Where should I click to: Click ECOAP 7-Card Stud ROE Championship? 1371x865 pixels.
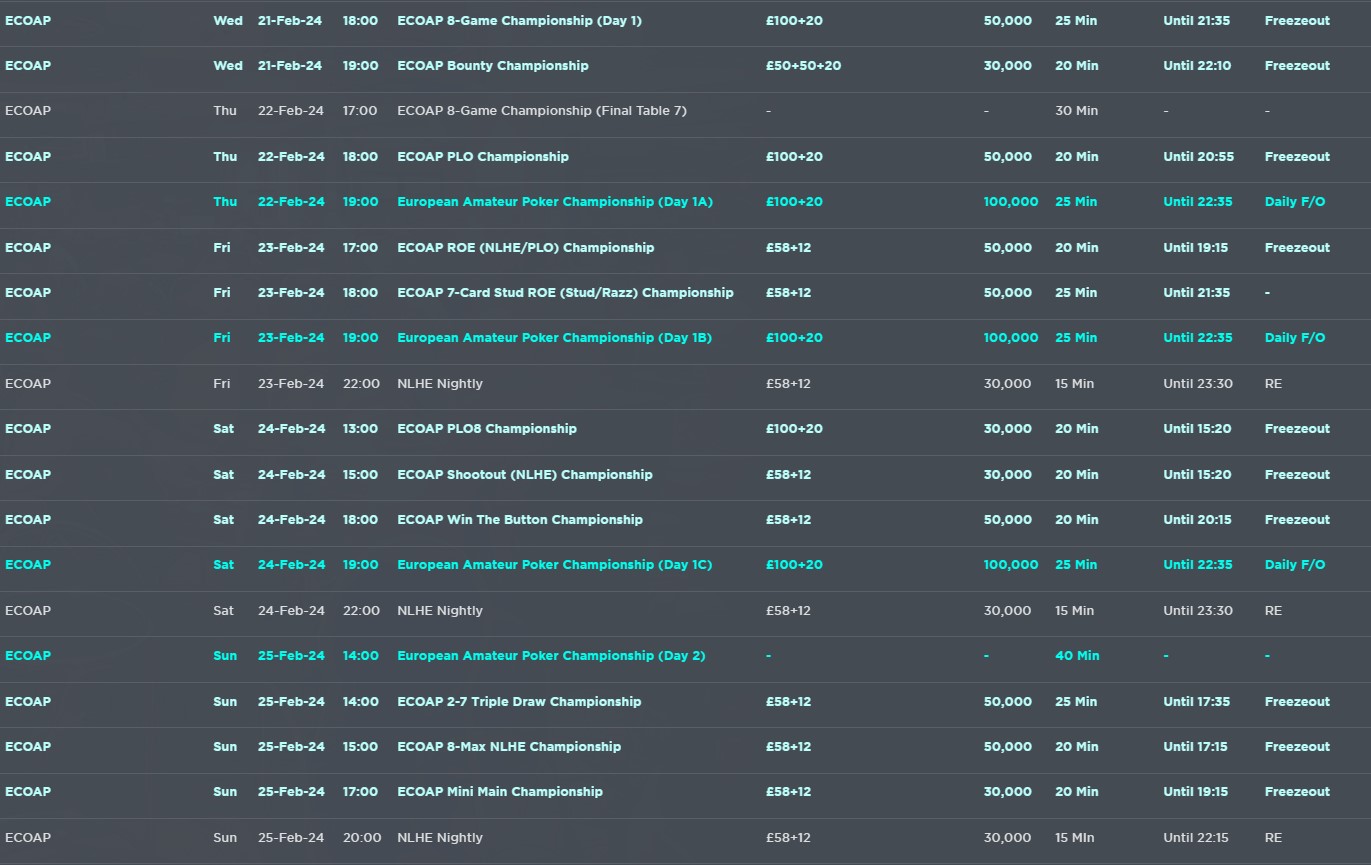[565, 293]
